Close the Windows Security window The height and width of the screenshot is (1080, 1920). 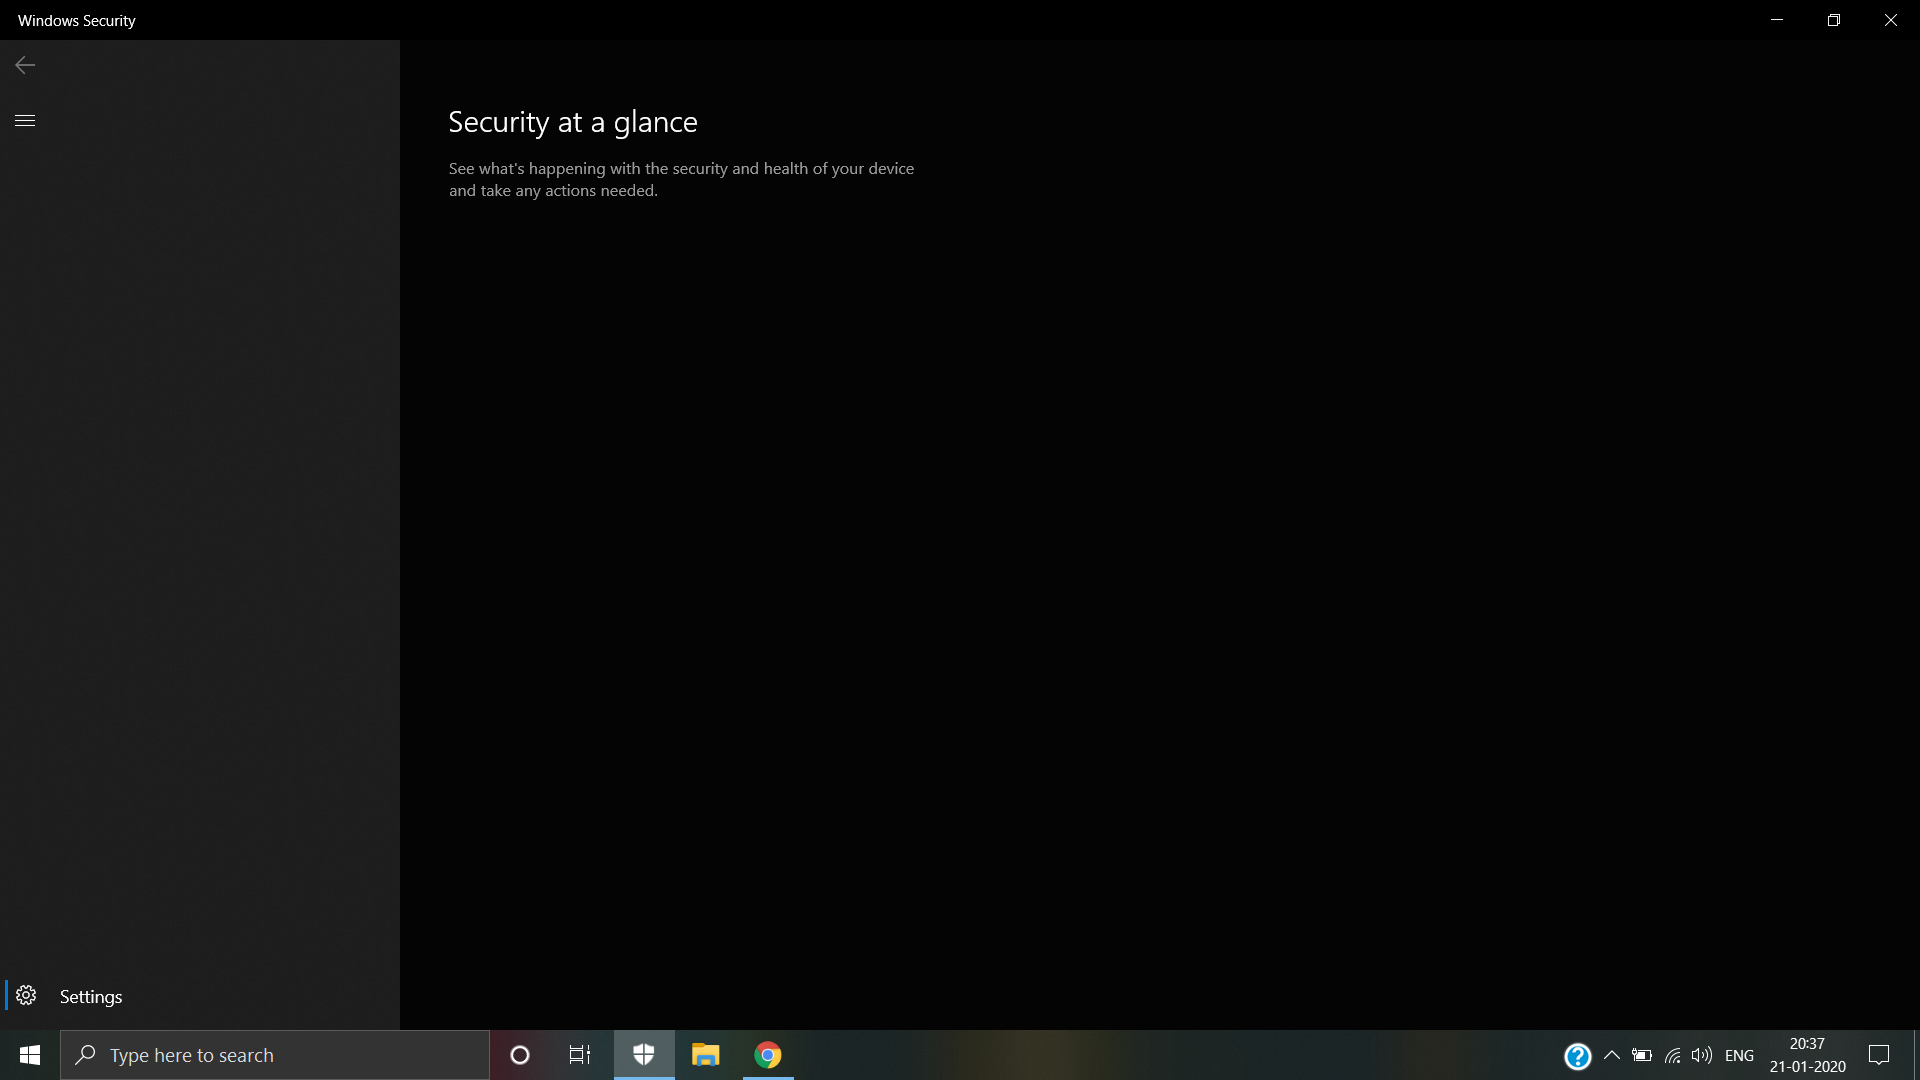point(1891,20)
